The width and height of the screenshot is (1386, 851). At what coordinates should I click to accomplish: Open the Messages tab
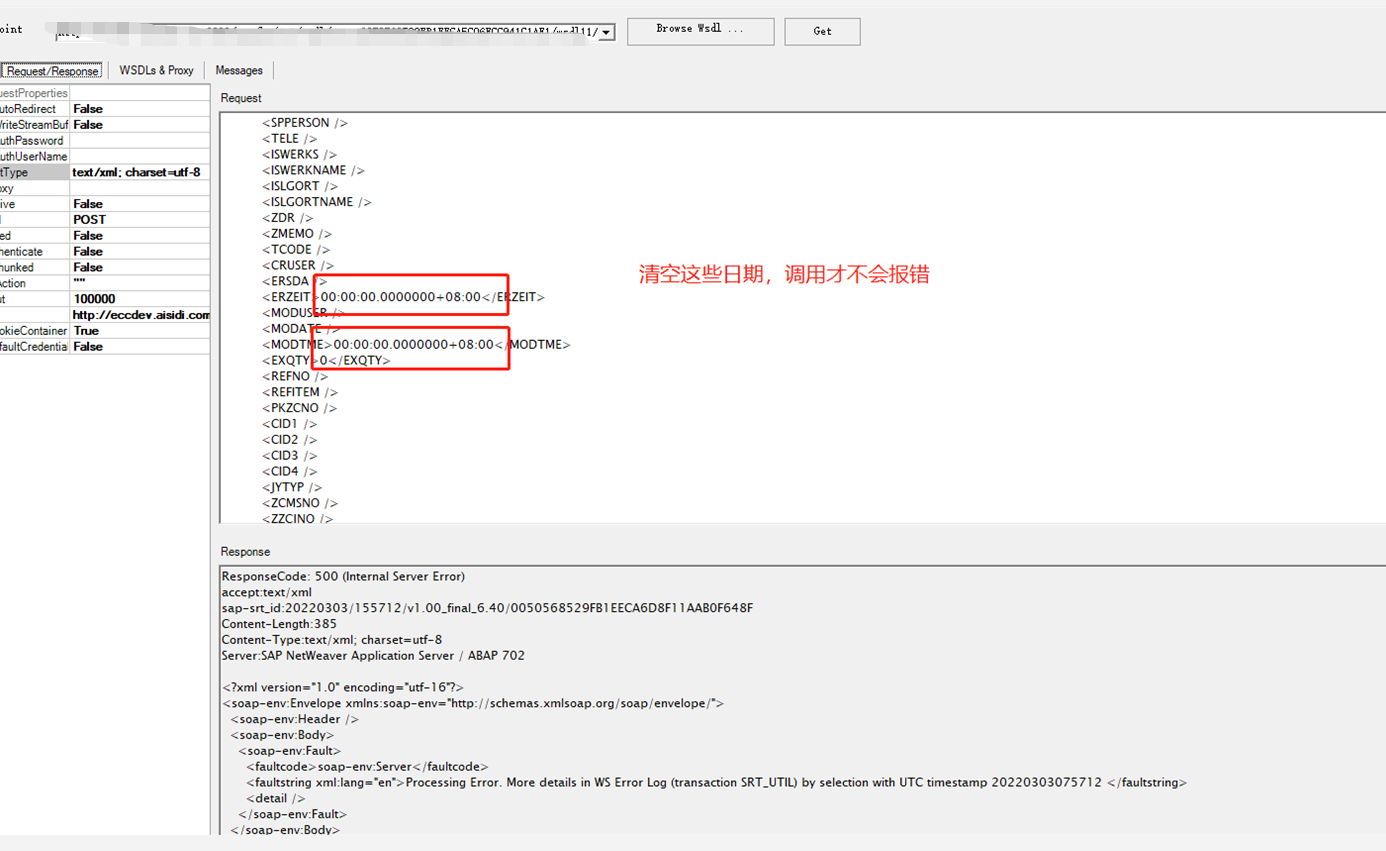pos(238,70)
